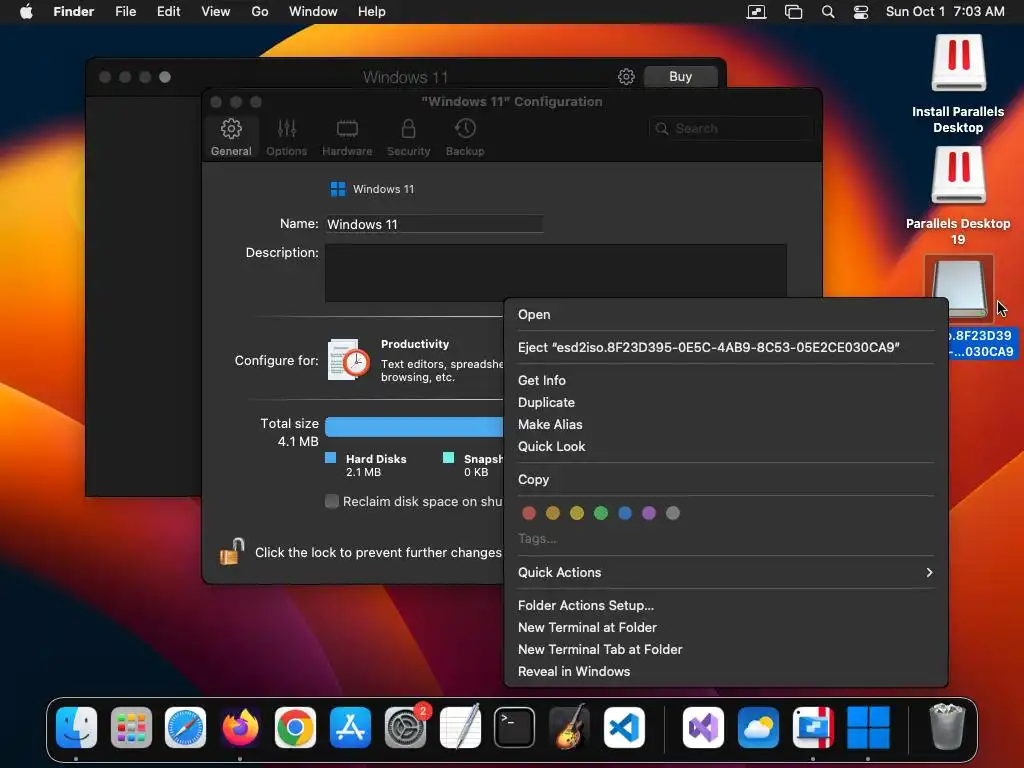Open App Store from the Dock

pos(350,727)
